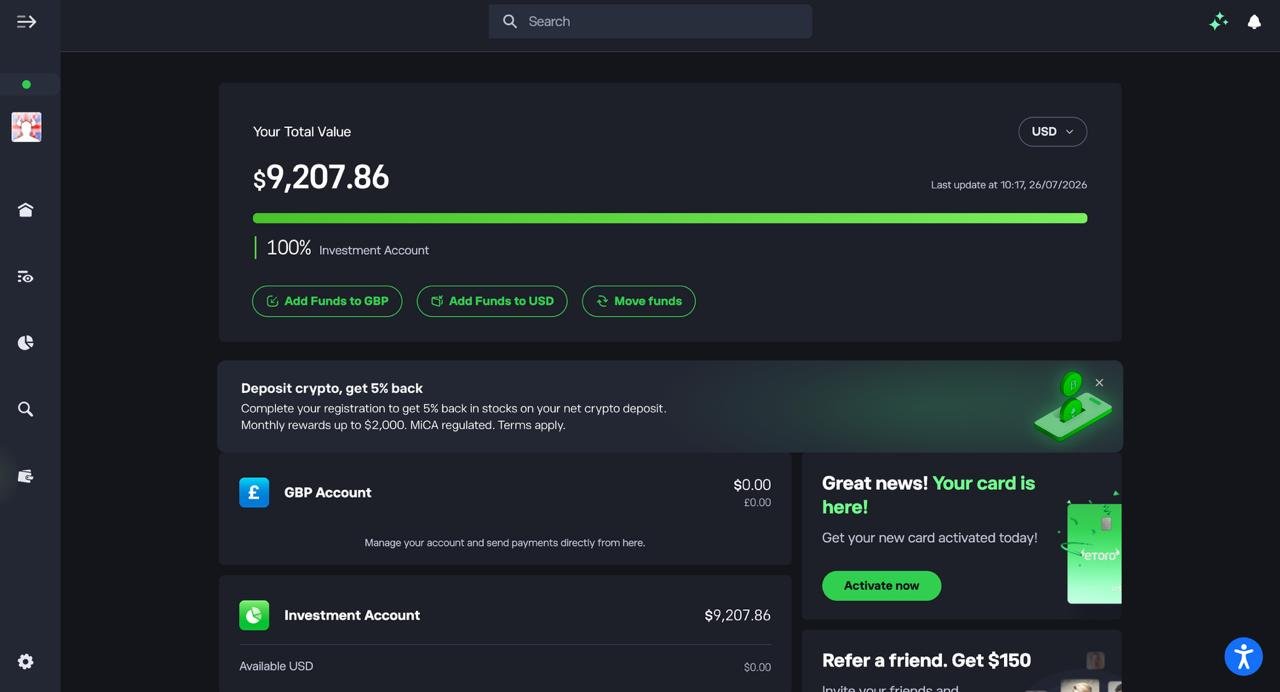The height and width of the screenshot is (692, 1280).
Task: Dismiss the Deposit crypto banner
Action: click(x=1099, y=383)
